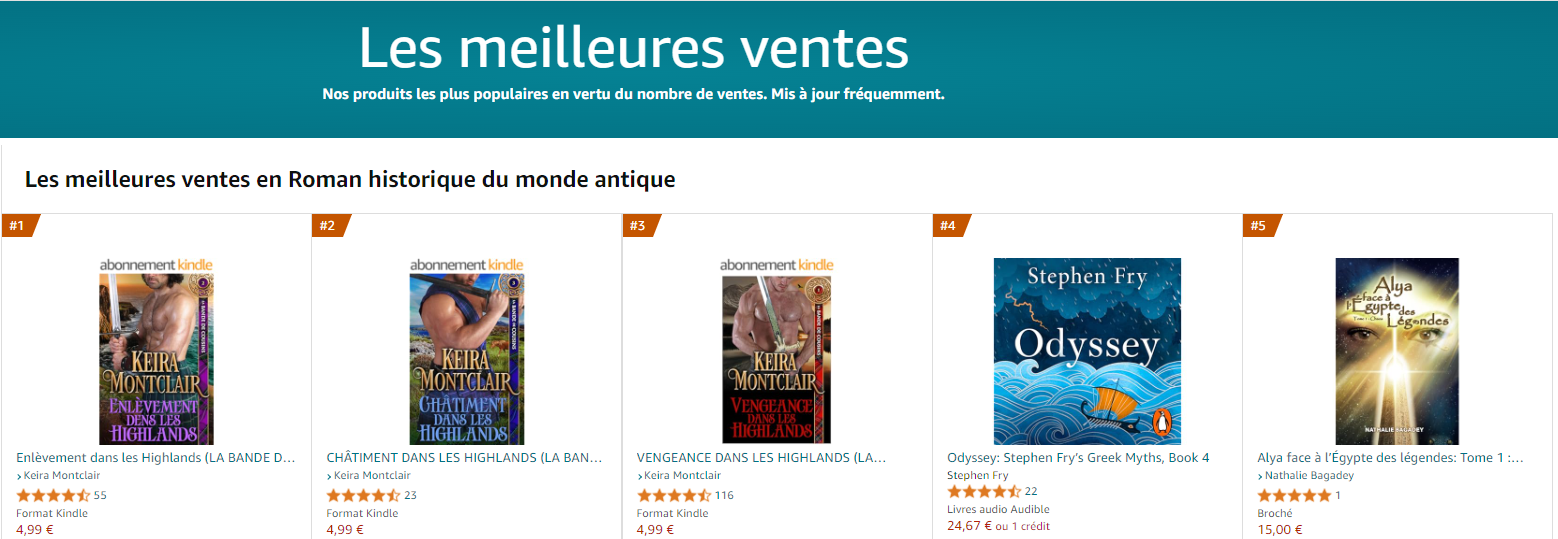1558x539 pixels.
Task: Open the Vengeance dans les Highlands cover image
Action: 777,359
